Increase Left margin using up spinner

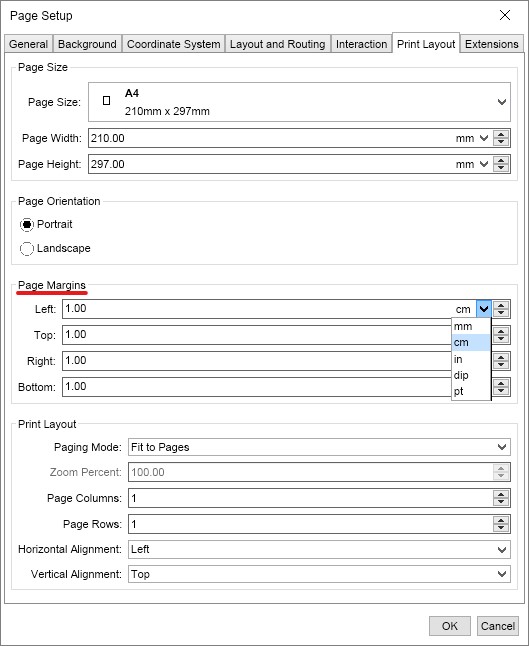click(501, 305)
